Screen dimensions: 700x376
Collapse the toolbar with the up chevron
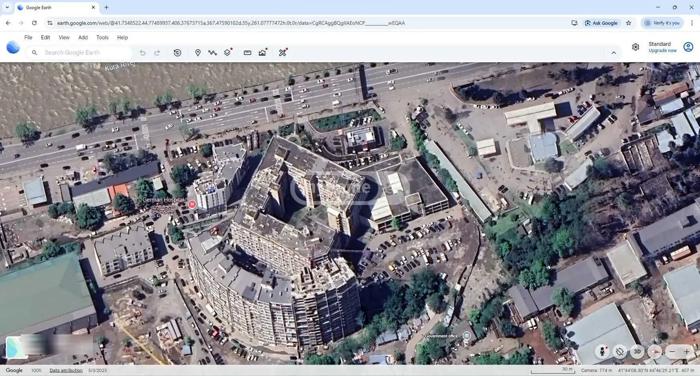pyautogui.click(x=614, y=53)
